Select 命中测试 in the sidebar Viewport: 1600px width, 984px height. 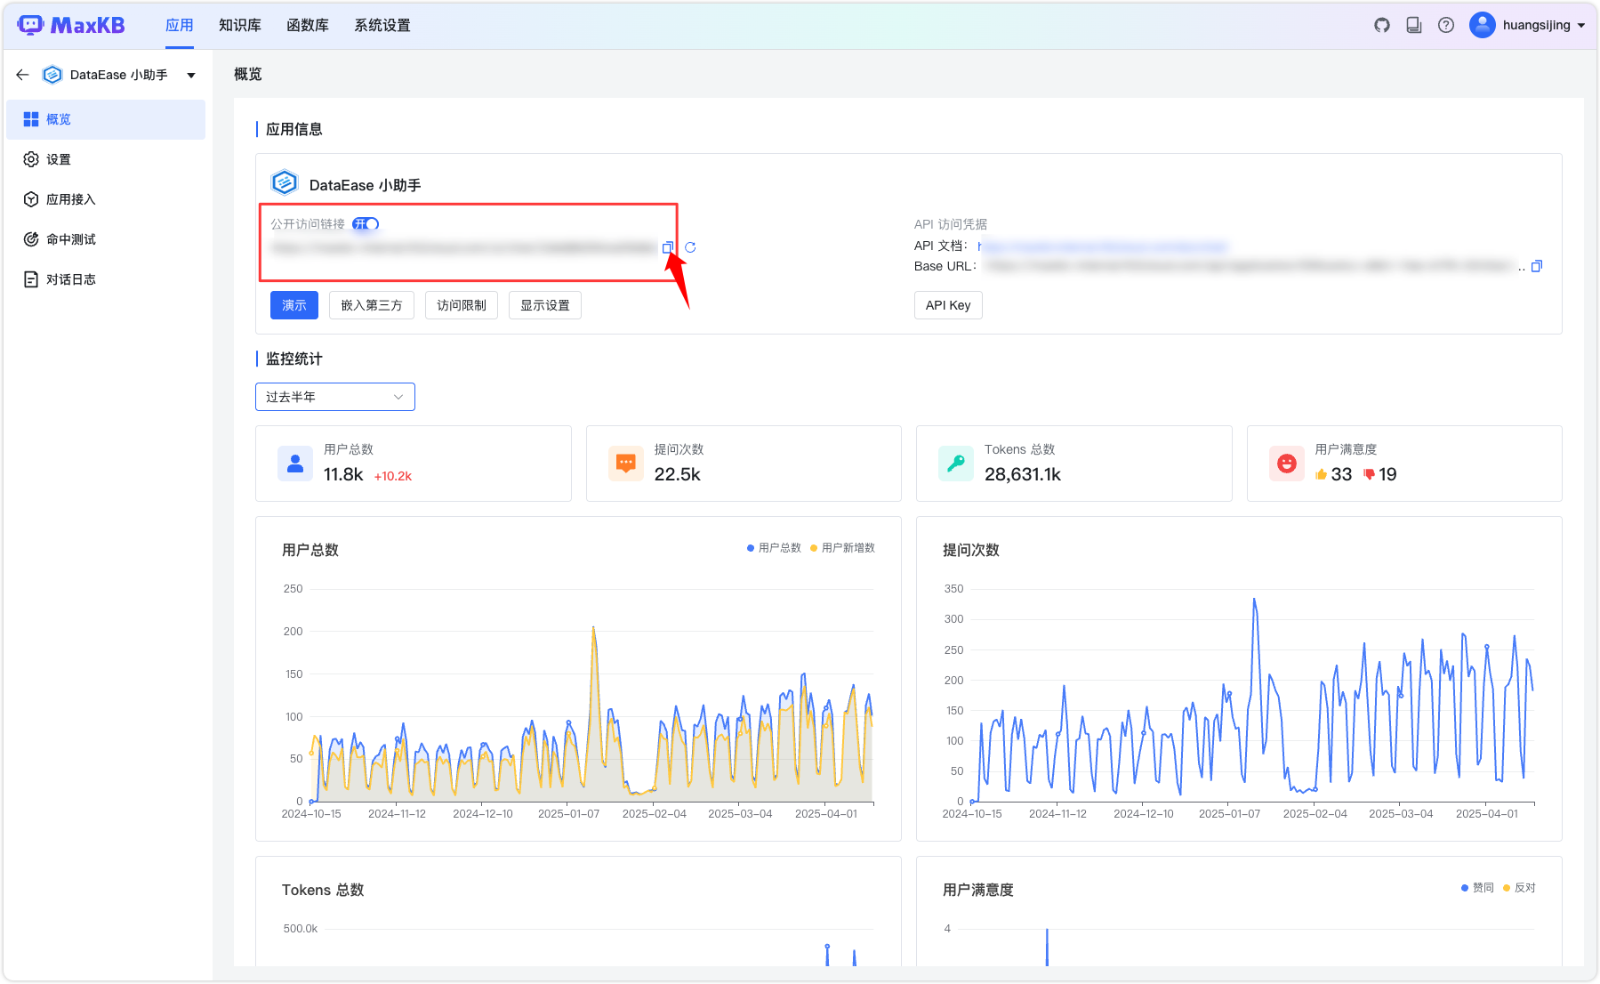(106, 239)
